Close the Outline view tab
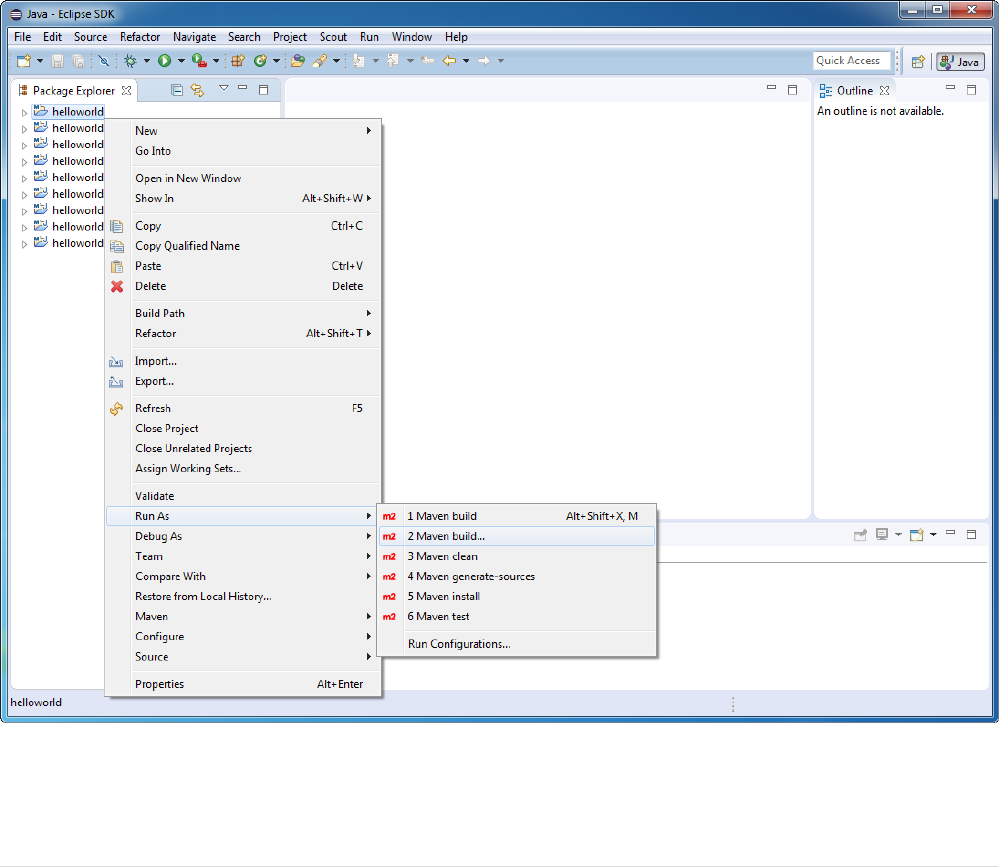 point(884,90)
